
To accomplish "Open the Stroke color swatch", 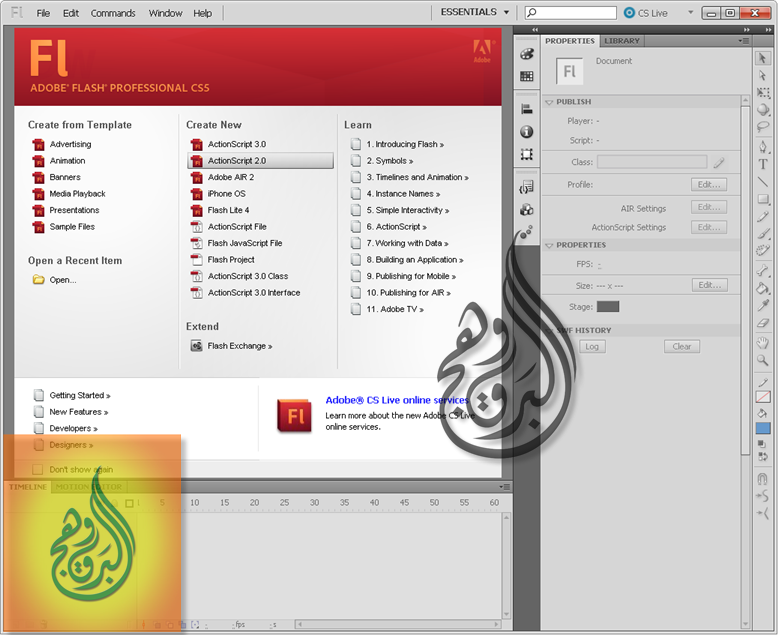I will point(763,397).
